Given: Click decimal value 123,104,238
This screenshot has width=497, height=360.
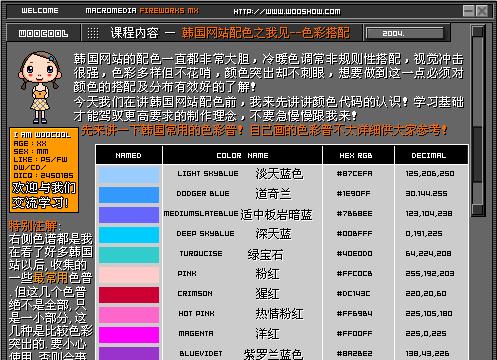Looking at the screenshot, I should [429, 213].
